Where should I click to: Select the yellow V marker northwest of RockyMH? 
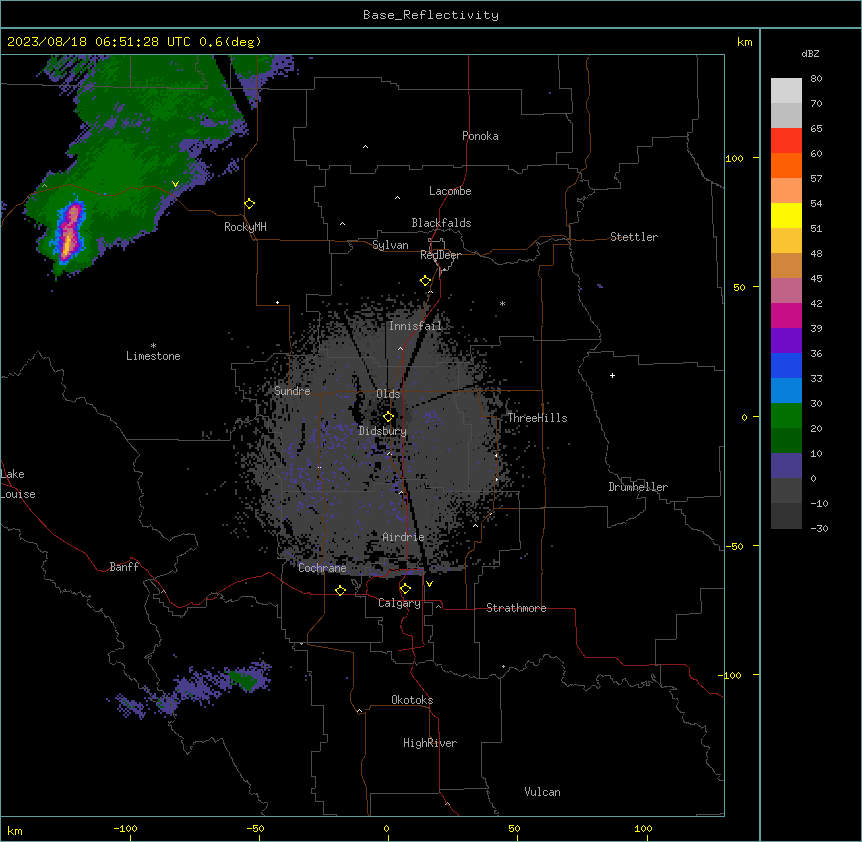click(x=175, y=184)
